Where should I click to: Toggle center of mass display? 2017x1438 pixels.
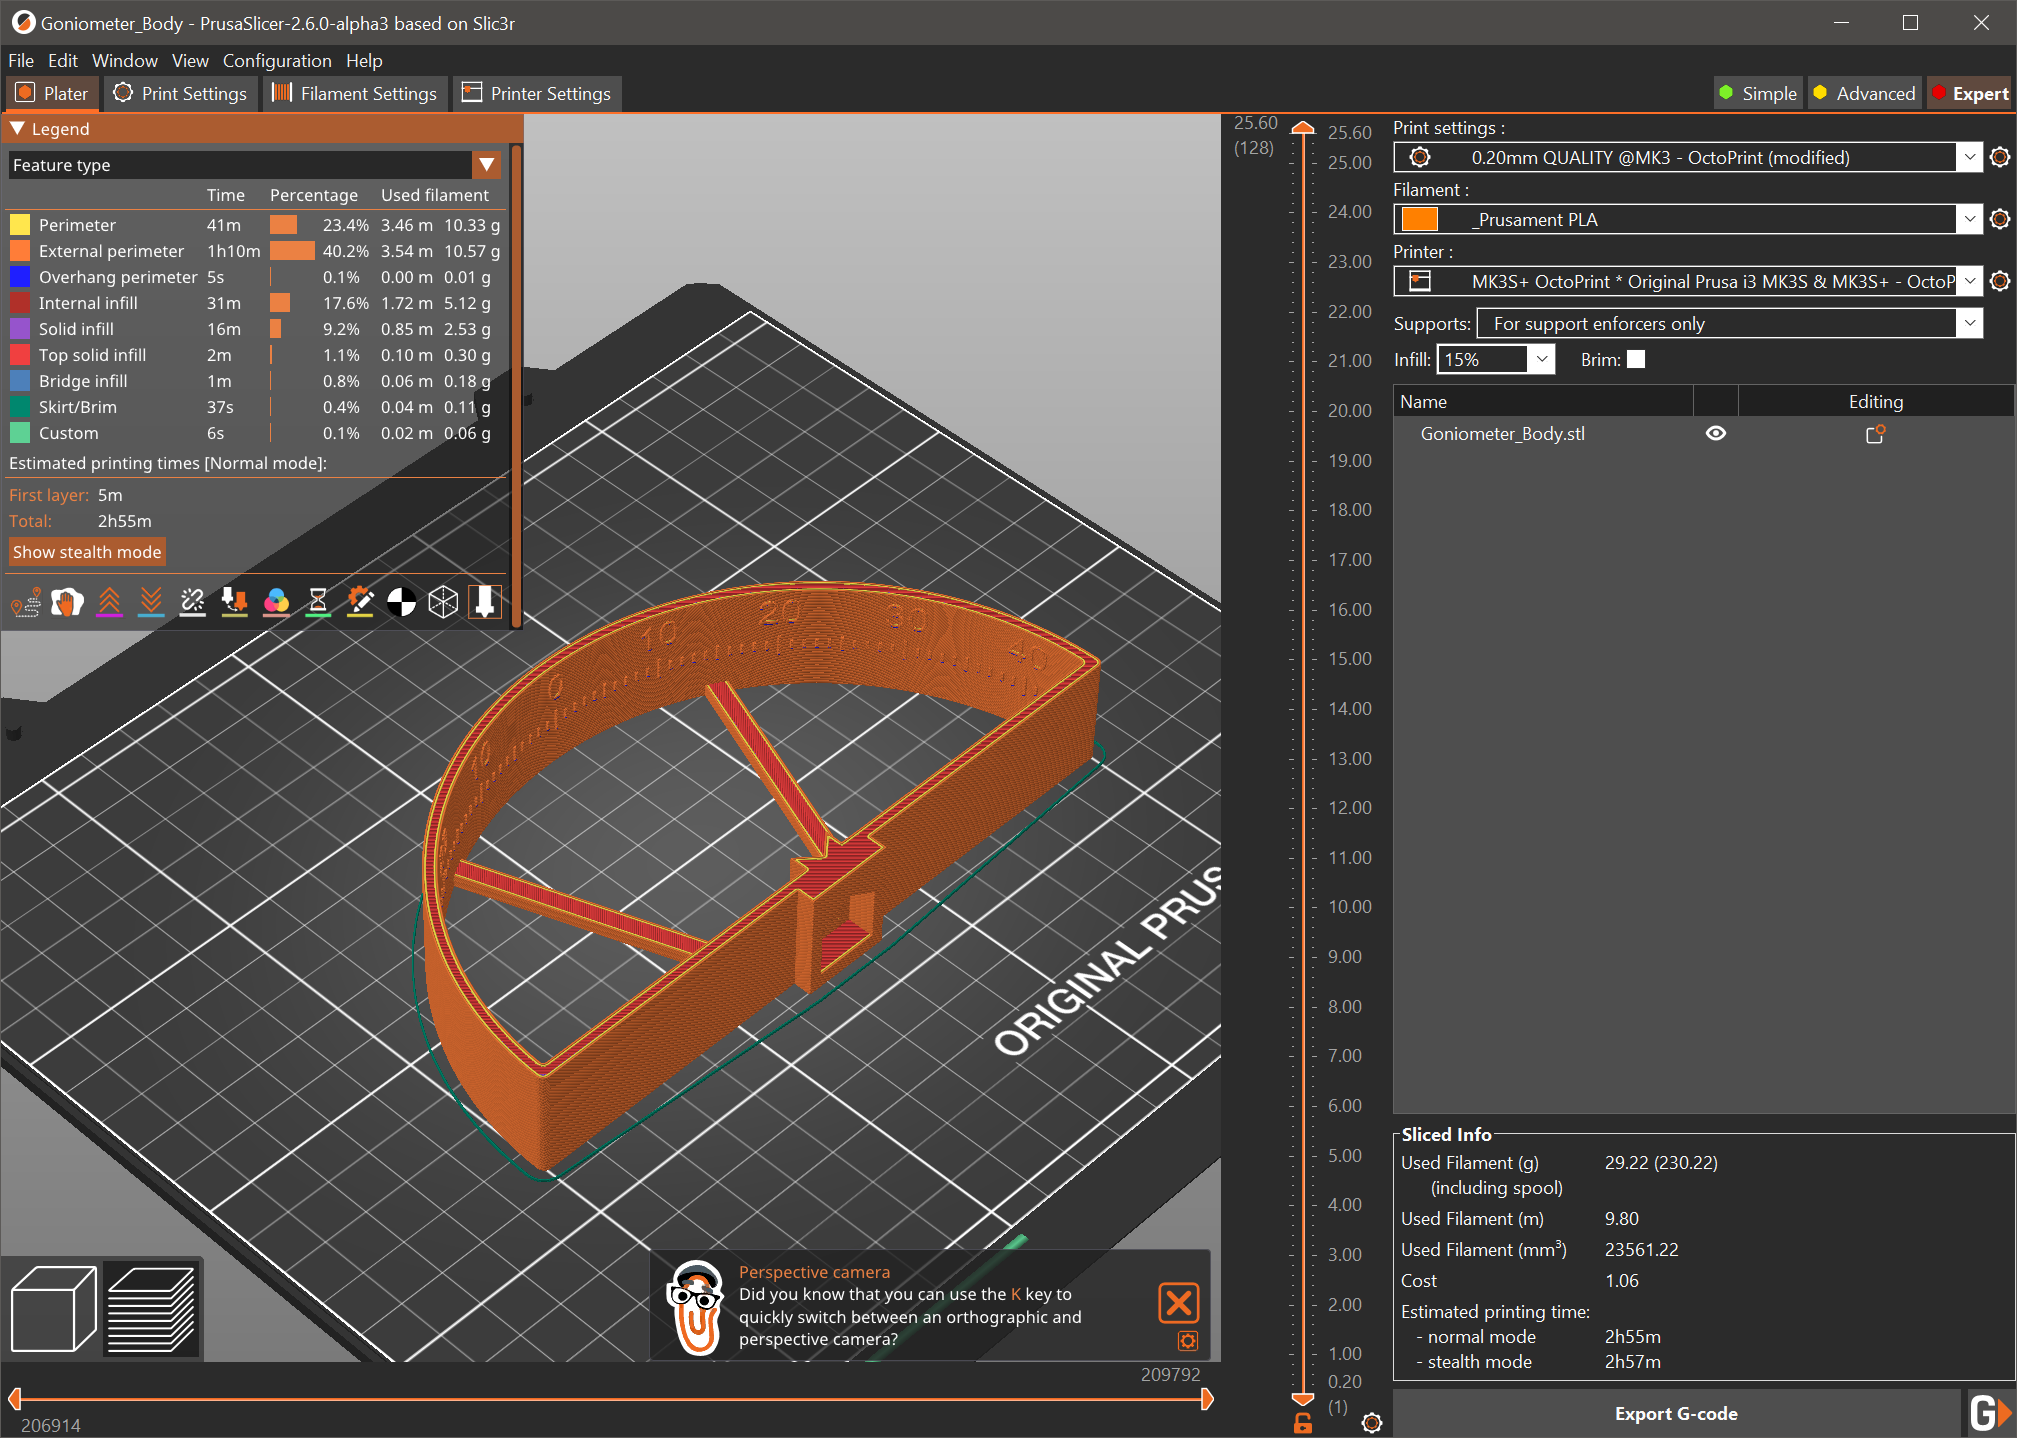click(x=403, y=601)
